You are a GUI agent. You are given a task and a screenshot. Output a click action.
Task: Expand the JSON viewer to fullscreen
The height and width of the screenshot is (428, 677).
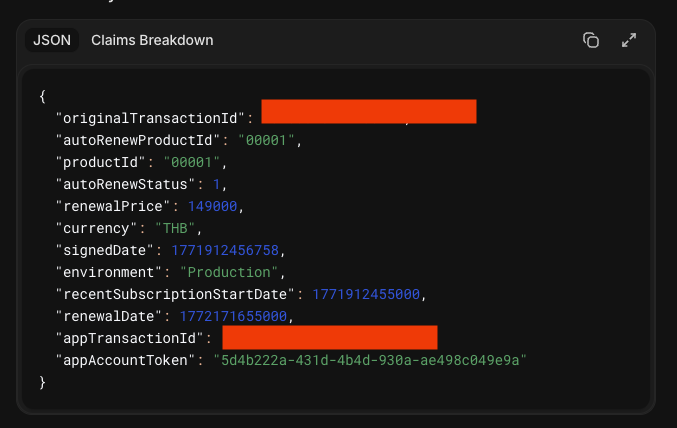coord(629,40)
